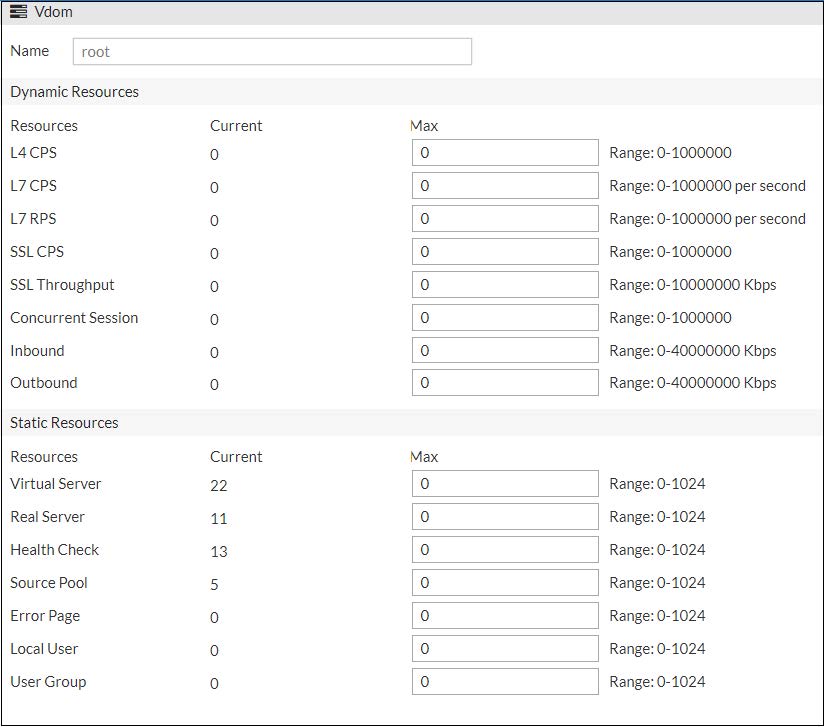Viewport: 824px width, 727px height.
Task: Click the L7 RPS label
Action: pyautogui.click(x=33, y=219)
